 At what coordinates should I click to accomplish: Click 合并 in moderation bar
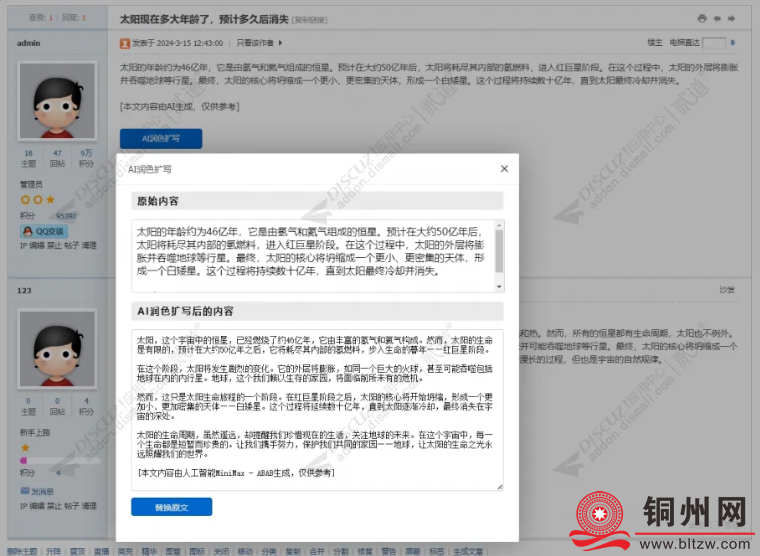coord(317,551)
